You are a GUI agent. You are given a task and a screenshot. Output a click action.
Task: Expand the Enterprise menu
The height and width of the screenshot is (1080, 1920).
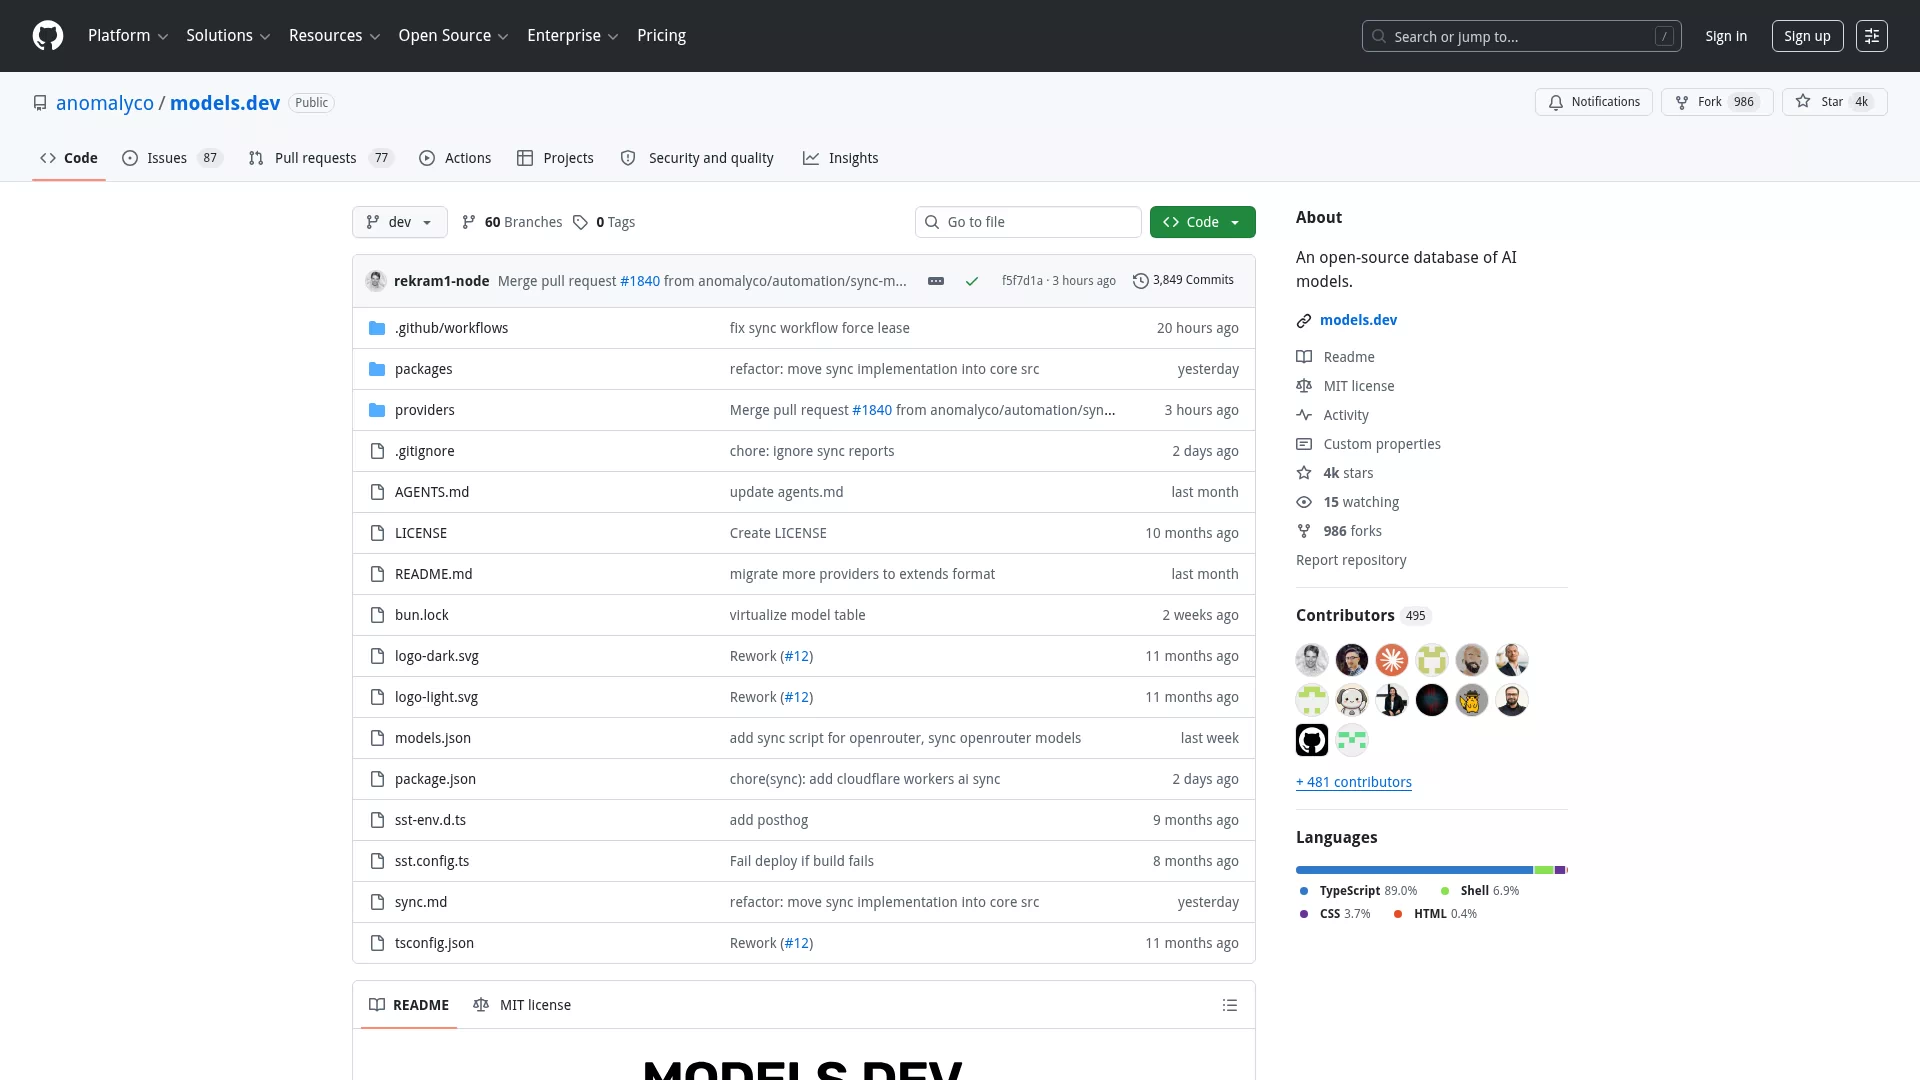(x=572, y=36)
